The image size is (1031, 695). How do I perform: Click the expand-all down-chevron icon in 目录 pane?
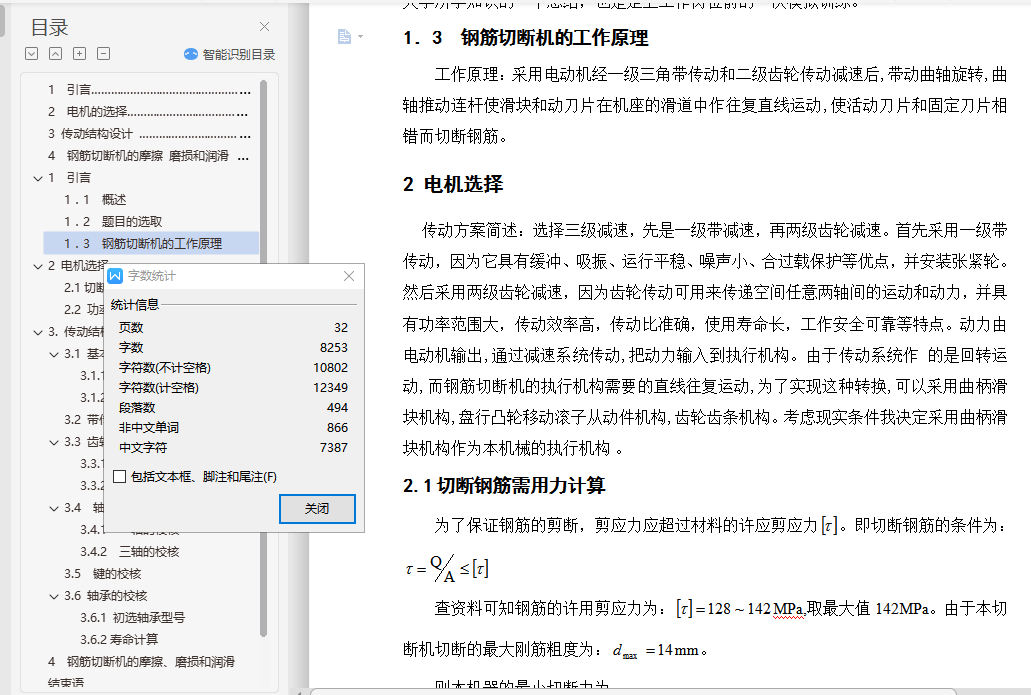coord(32,54)
